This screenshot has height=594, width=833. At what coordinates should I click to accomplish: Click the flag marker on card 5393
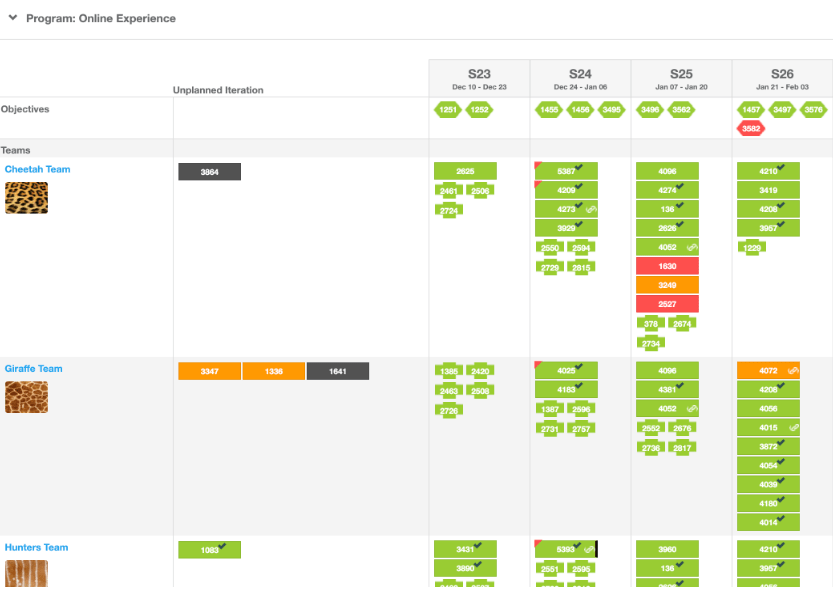[536, 543]
